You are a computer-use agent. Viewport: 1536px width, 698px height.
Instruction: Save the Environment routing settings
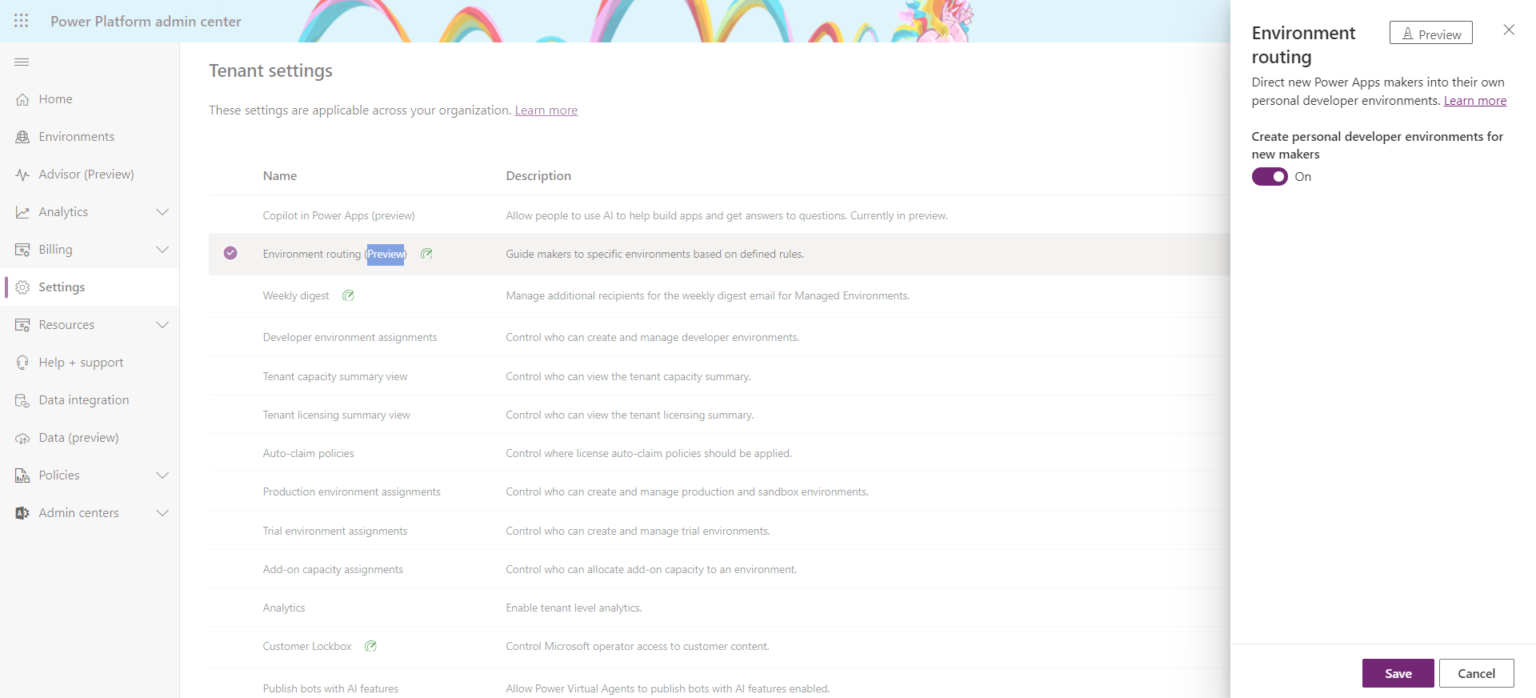[1397, 672]
